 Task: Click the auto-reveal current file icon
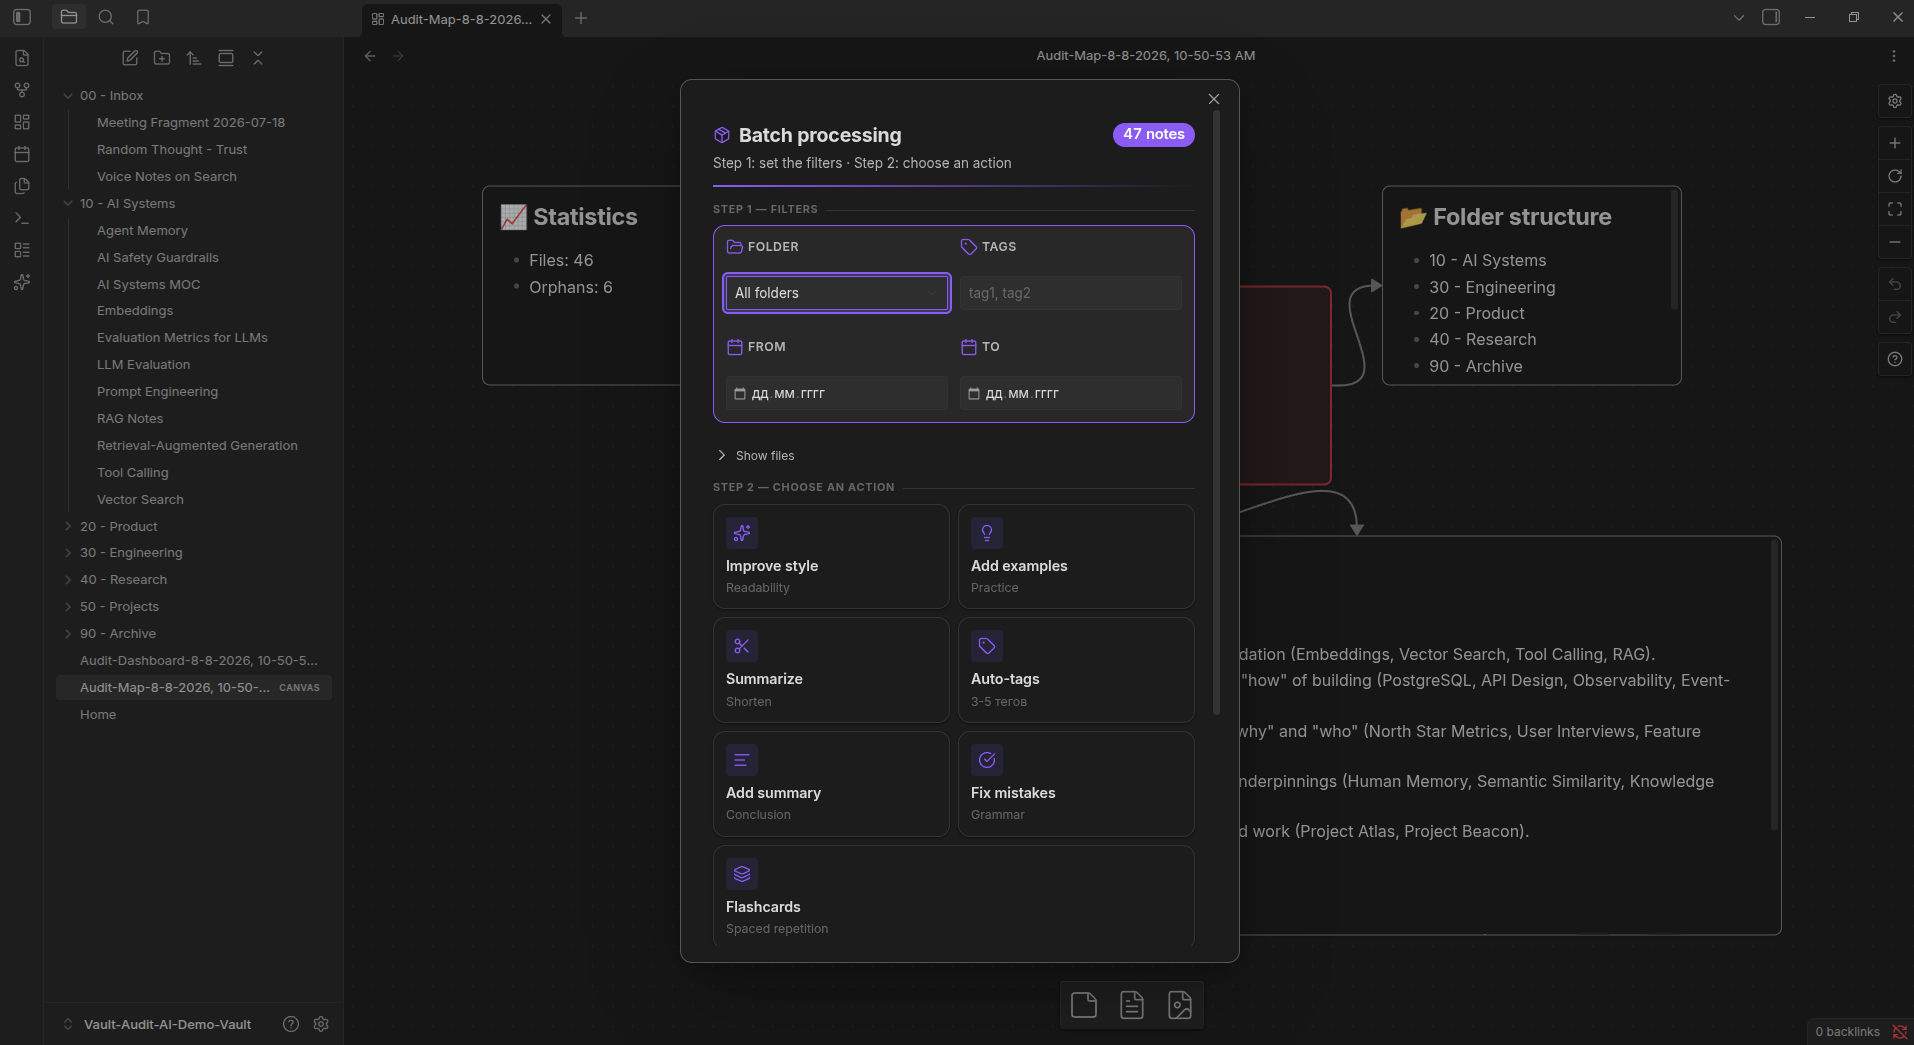coord(226,58)
